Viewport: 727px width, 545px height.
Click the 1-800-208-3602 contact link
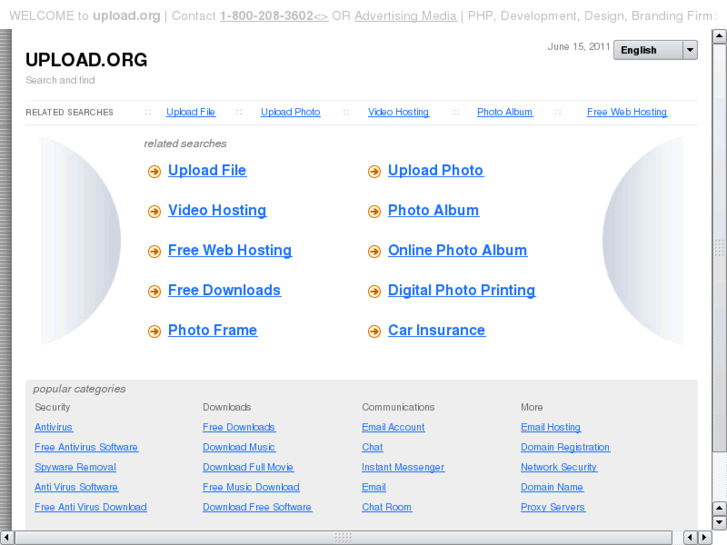pyautogui.click(x=274, y=16)
